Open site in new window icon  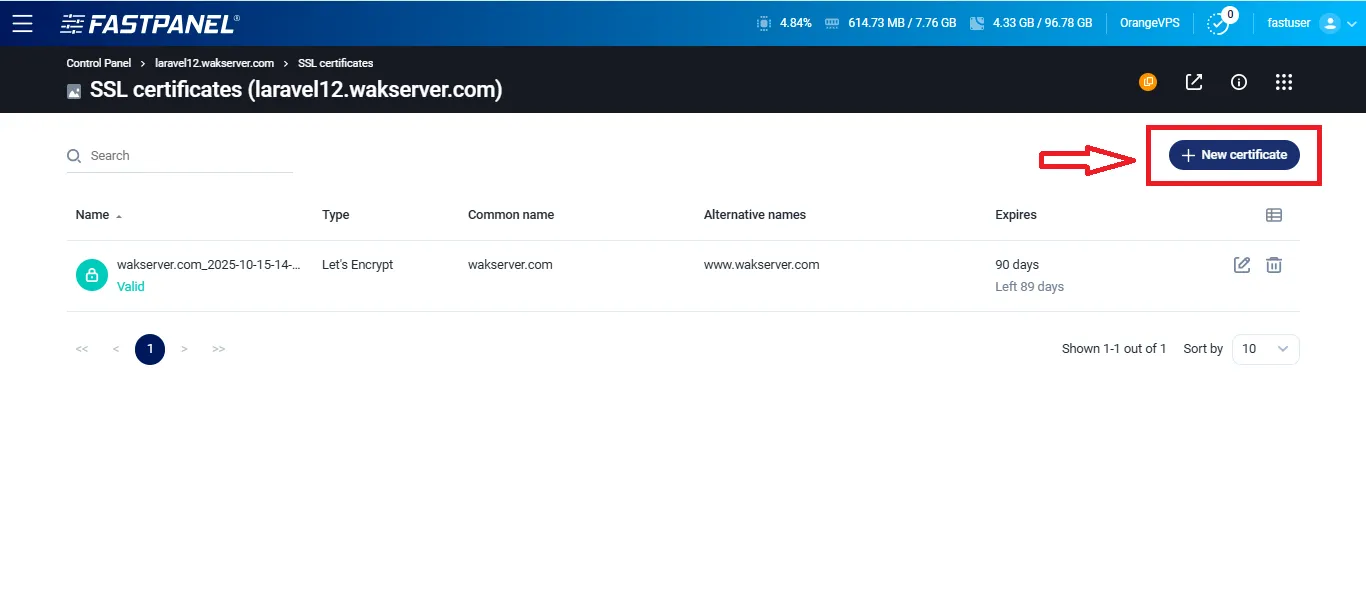coord(1194,82)
